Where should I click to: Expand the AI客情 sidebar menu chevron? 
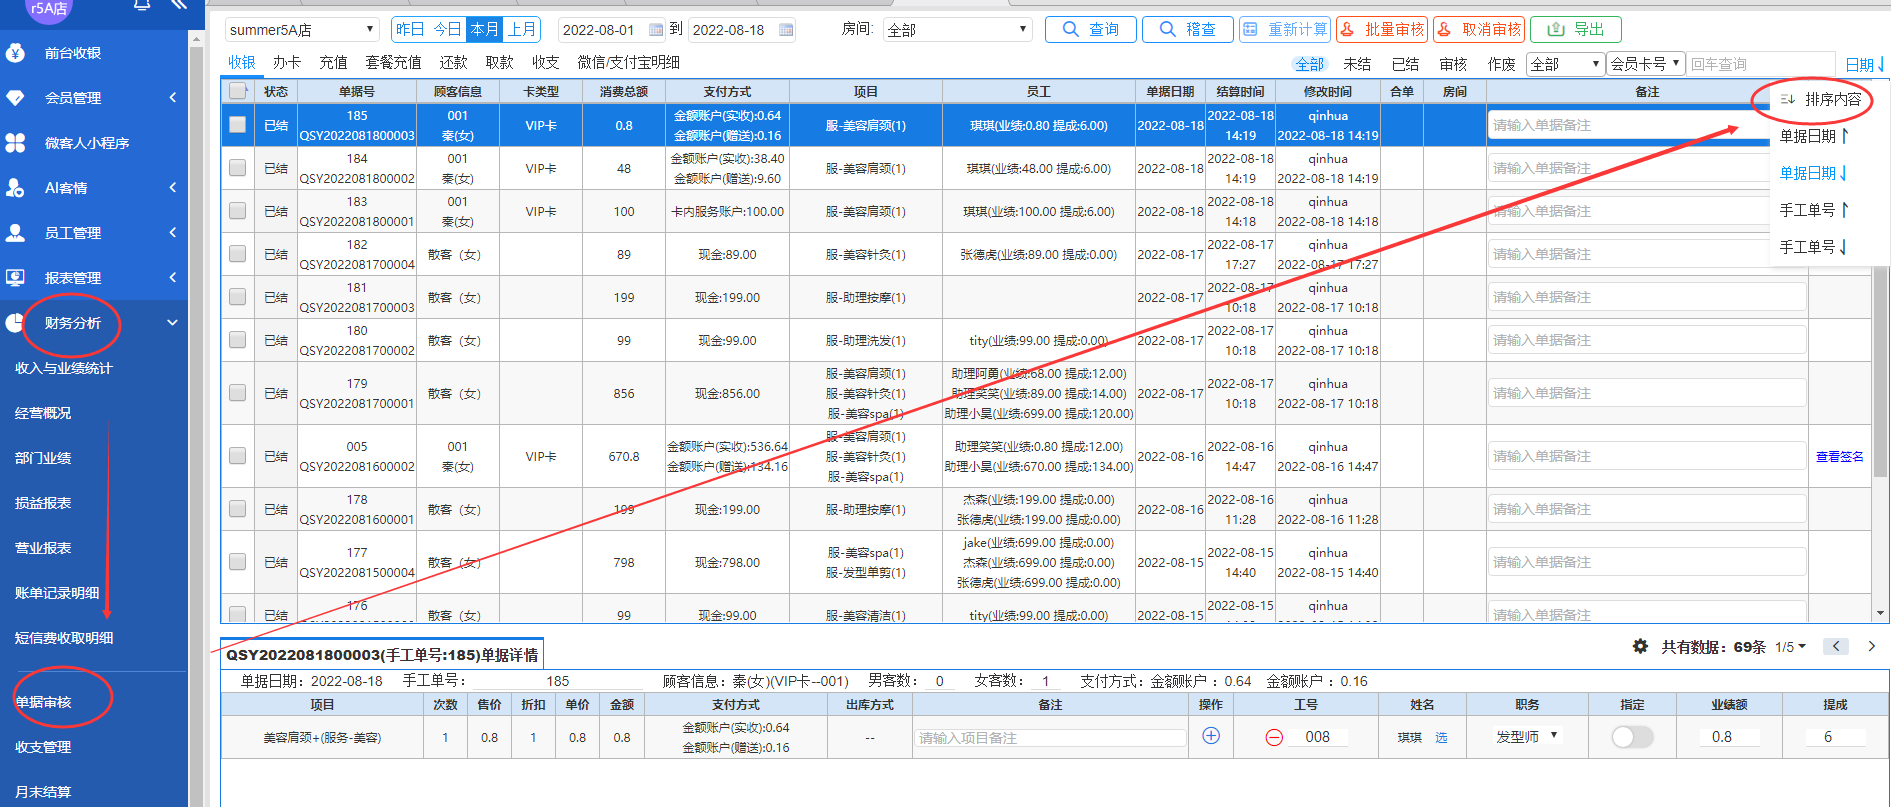(x=172, y=188)
